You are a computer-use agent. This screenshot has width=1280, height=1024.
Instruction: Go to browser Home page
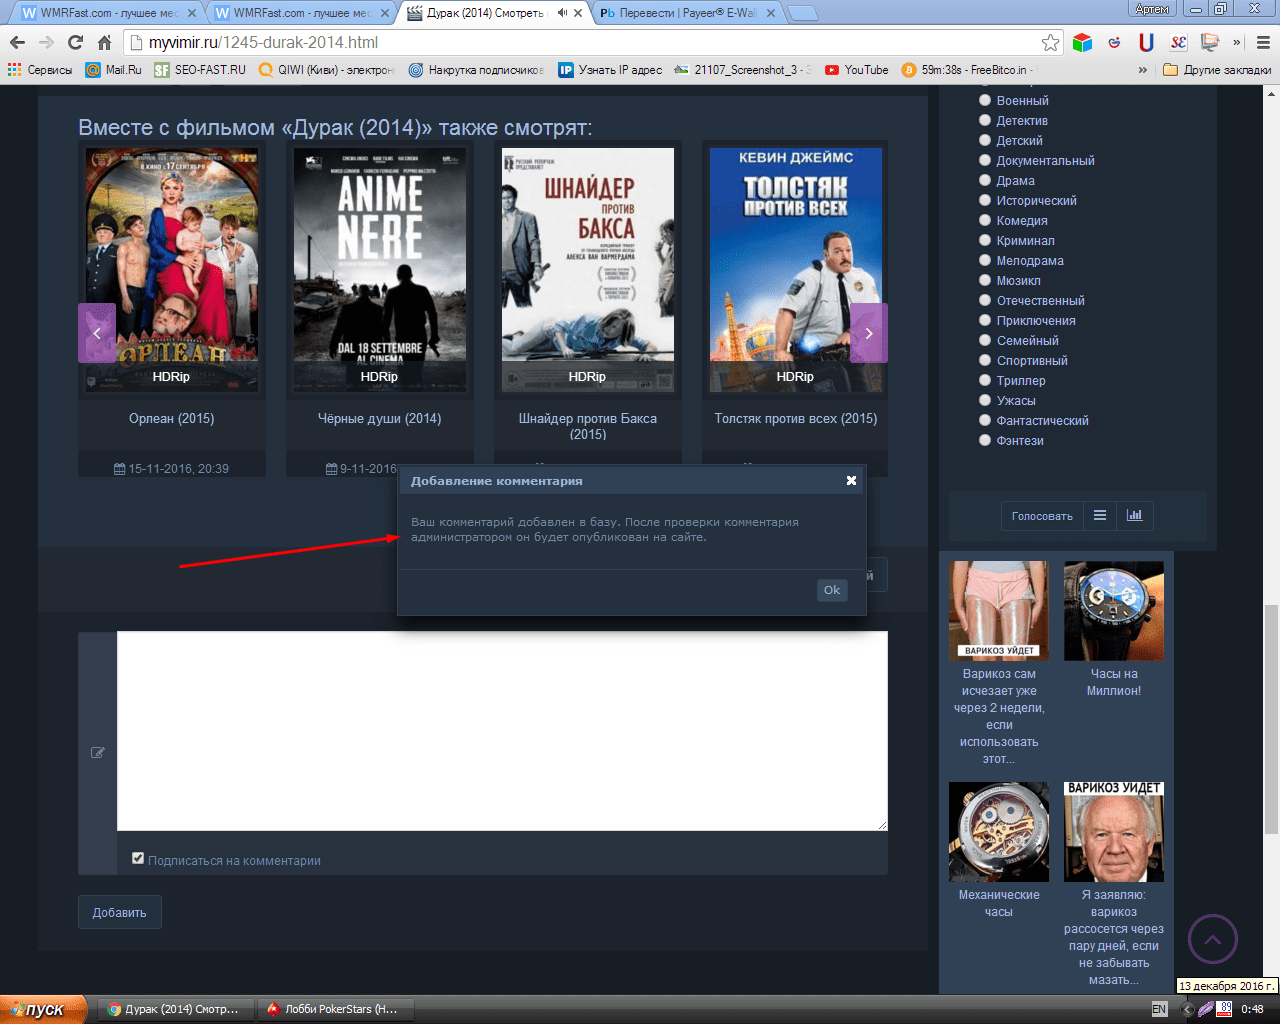click(104, 42)
